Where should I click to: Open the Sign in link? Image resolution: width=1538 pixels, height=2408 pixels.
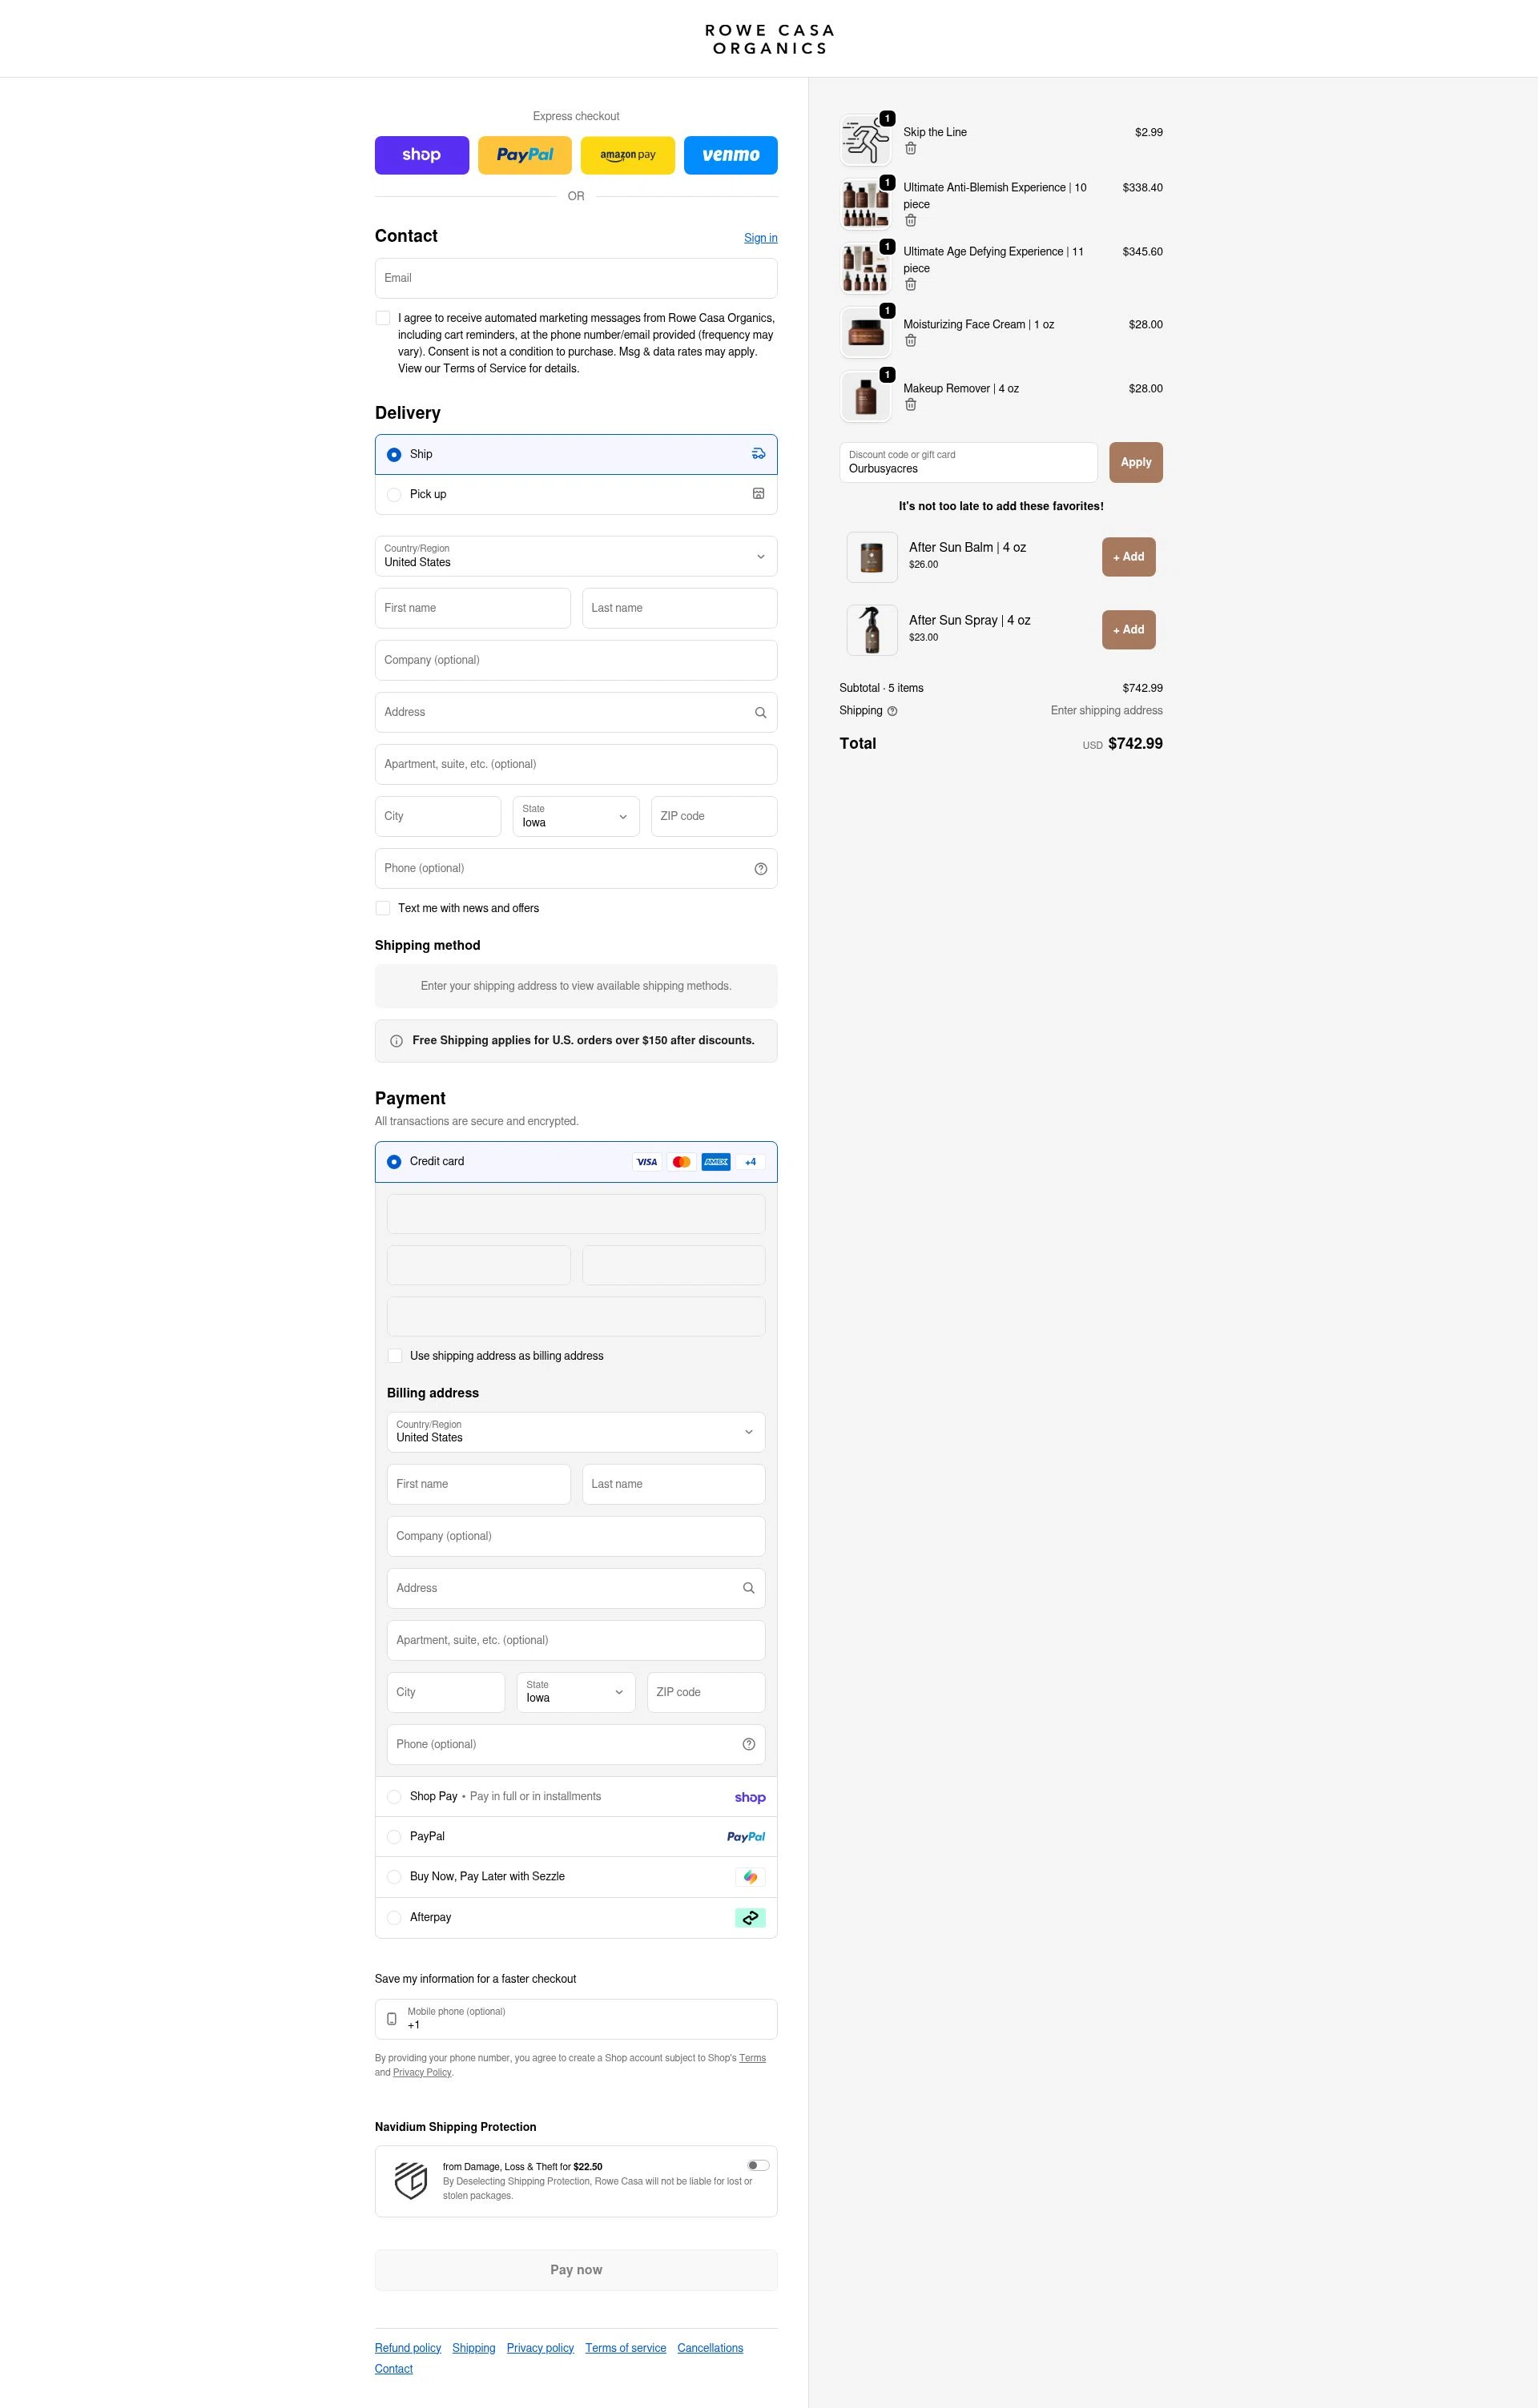(x=760, y=238)
